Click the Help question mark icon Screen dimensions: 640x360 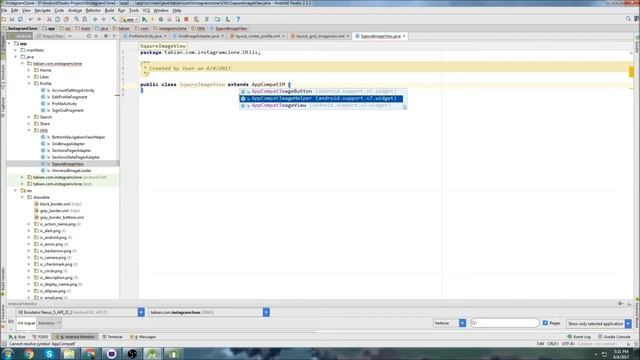238,19
